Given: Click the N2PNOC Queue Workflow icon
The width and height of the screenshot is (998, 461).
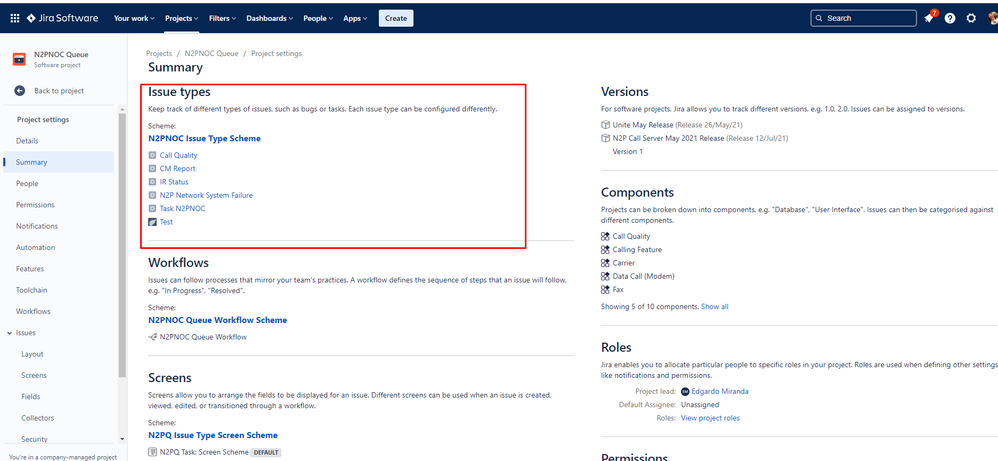Looking at the screenshot, I should 152,337.
